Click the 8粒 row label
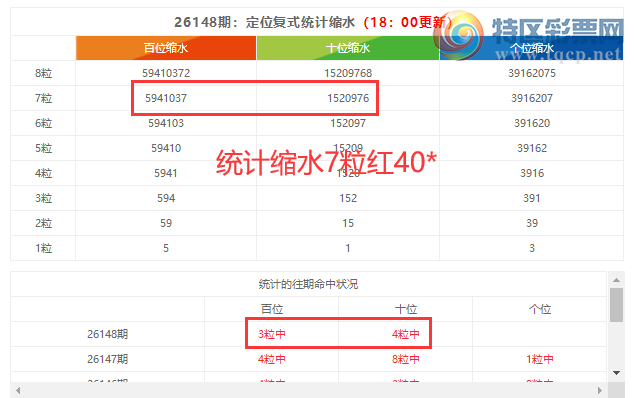The width and height of the screenshot is (634, 398). [43, 73]
